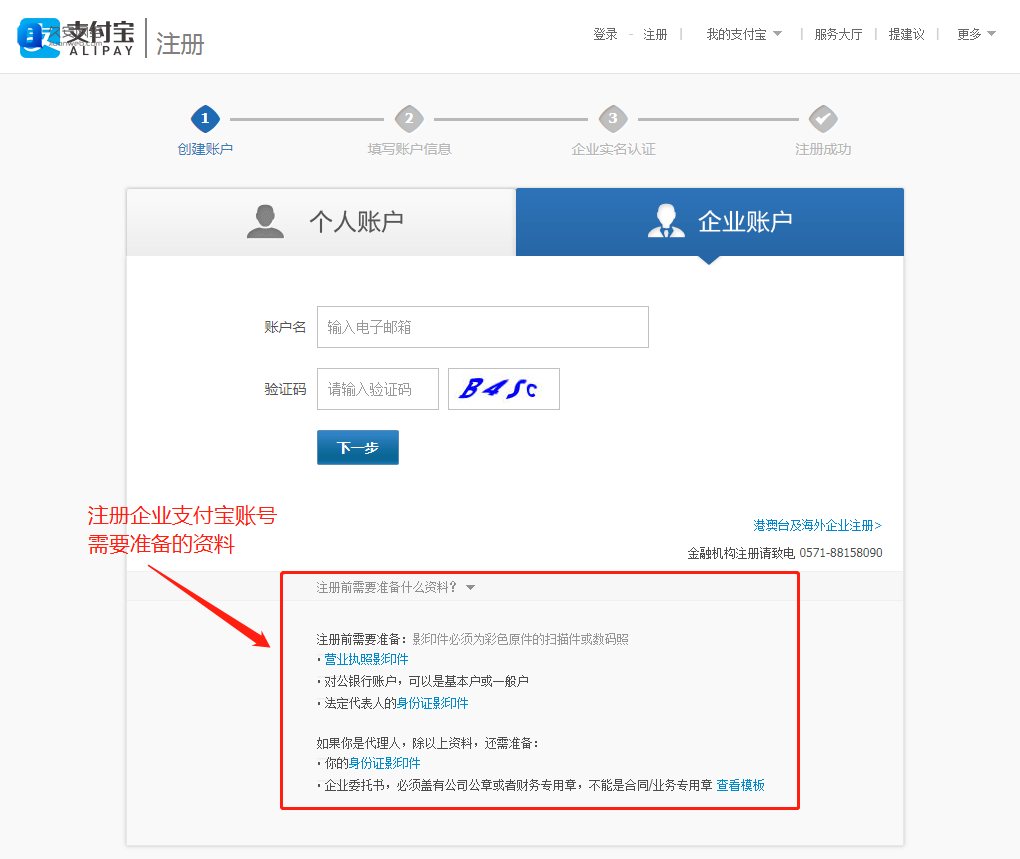Switch to the 个人账户 tab
Image resolution: width=1020 pixels, height=859 pixels.
click(x=321, y=222)
